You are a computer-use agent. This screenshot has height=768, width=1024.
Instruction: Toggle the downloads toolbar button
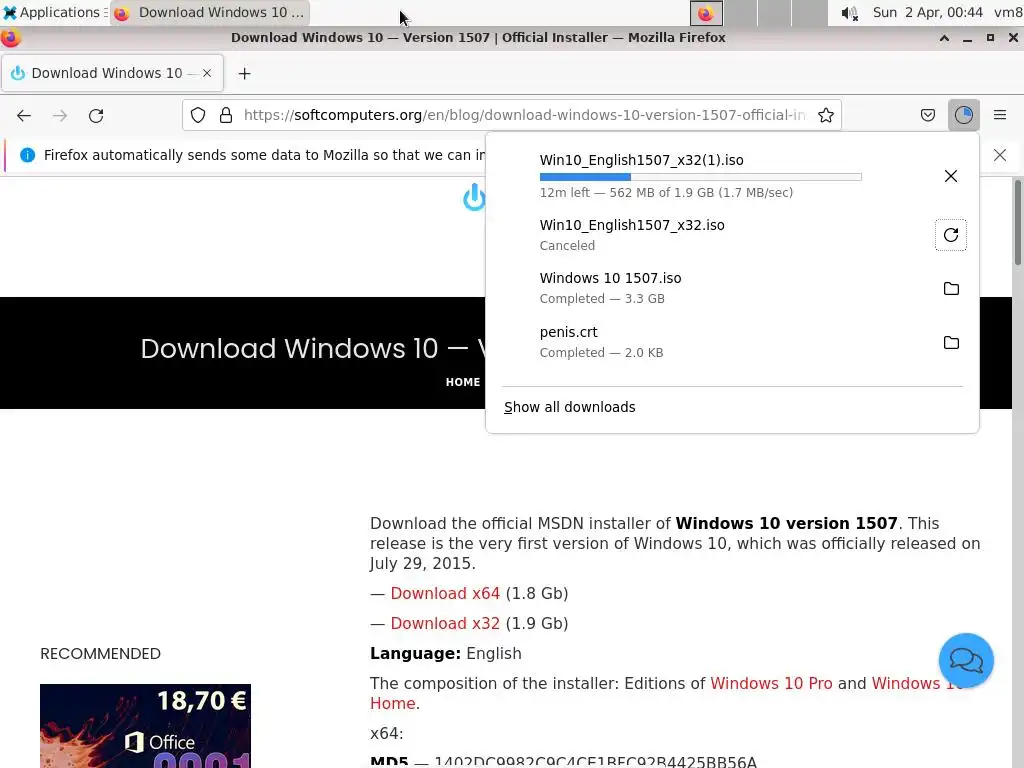click(x=963, y=116)
